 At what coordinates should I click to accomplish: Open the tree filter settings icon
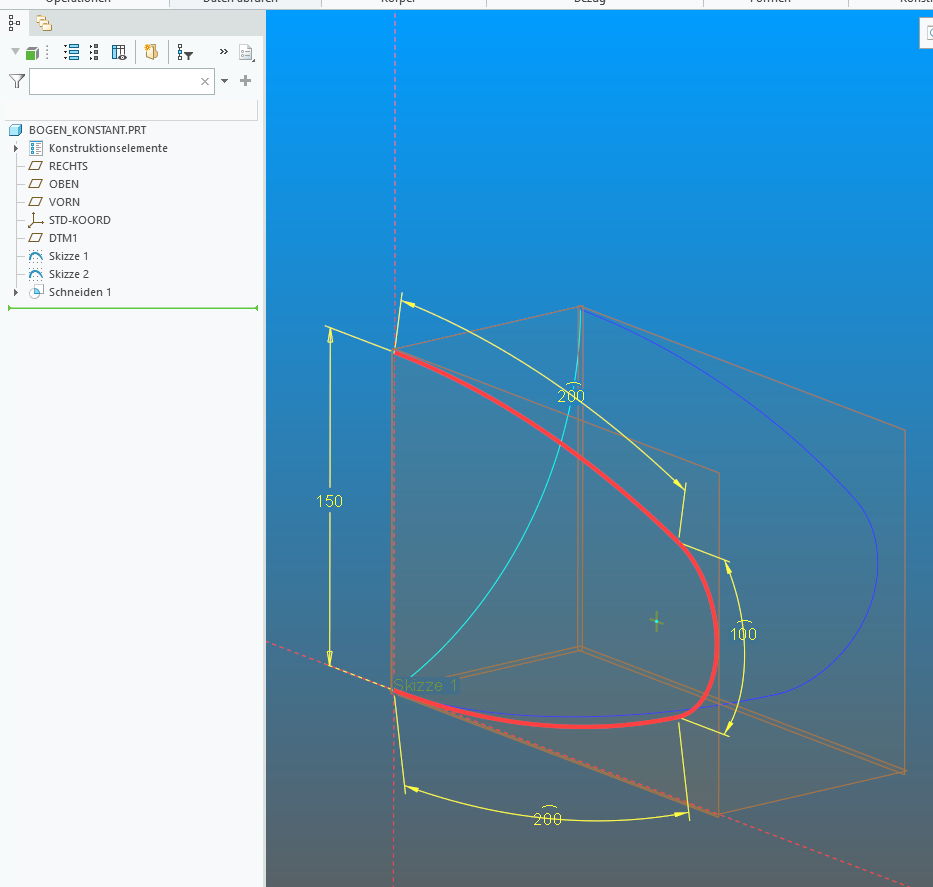184,52
